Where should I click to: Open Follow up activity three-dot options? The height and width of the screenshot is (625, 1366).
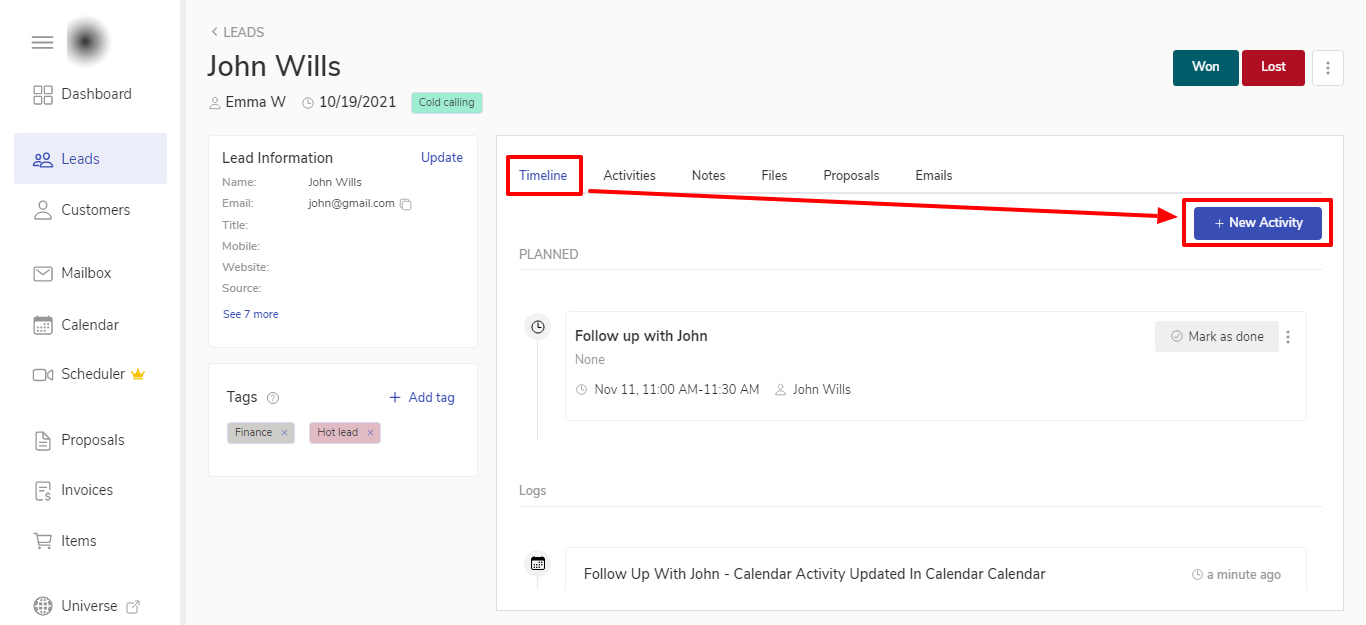(x=1288, y=337)
